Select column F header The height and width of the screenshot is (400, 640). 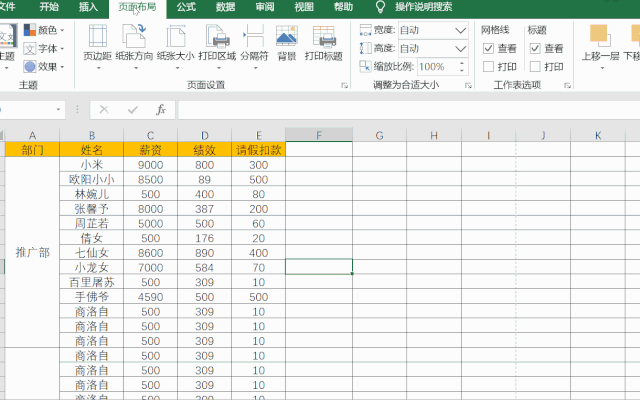point(319,135)
